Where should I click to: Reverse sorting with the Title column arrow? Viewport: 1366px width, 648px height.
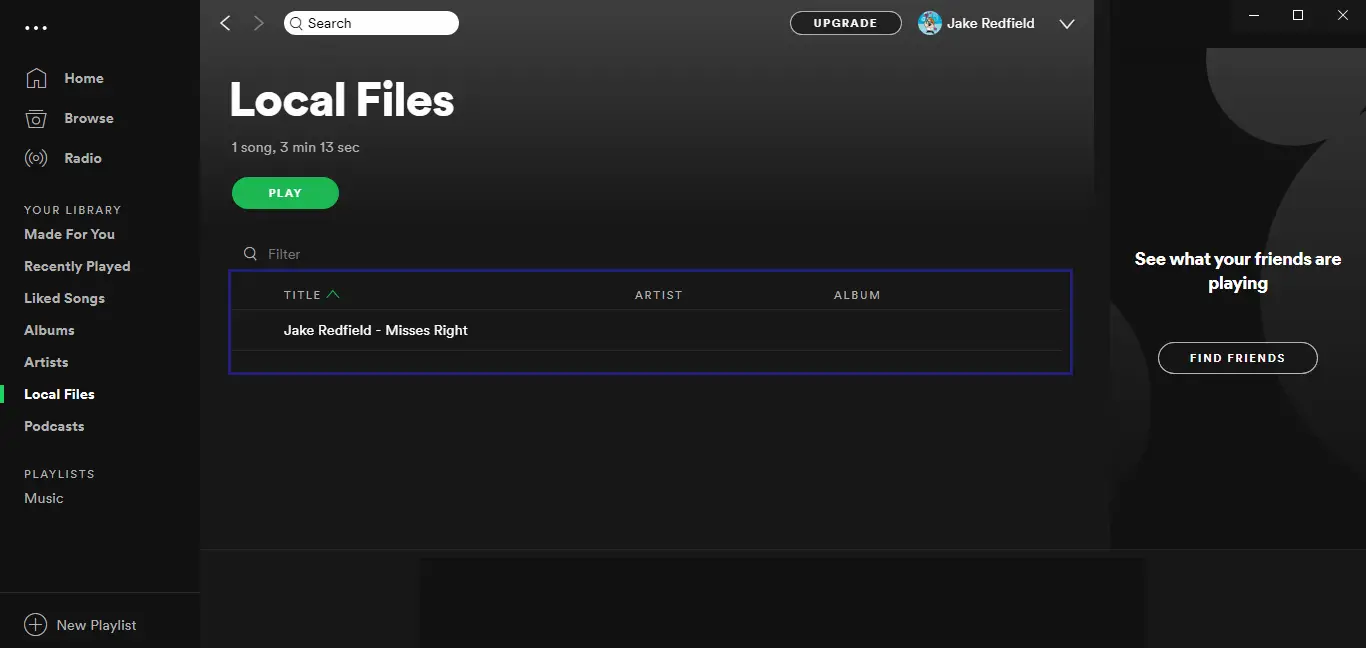tap(334, 294)
